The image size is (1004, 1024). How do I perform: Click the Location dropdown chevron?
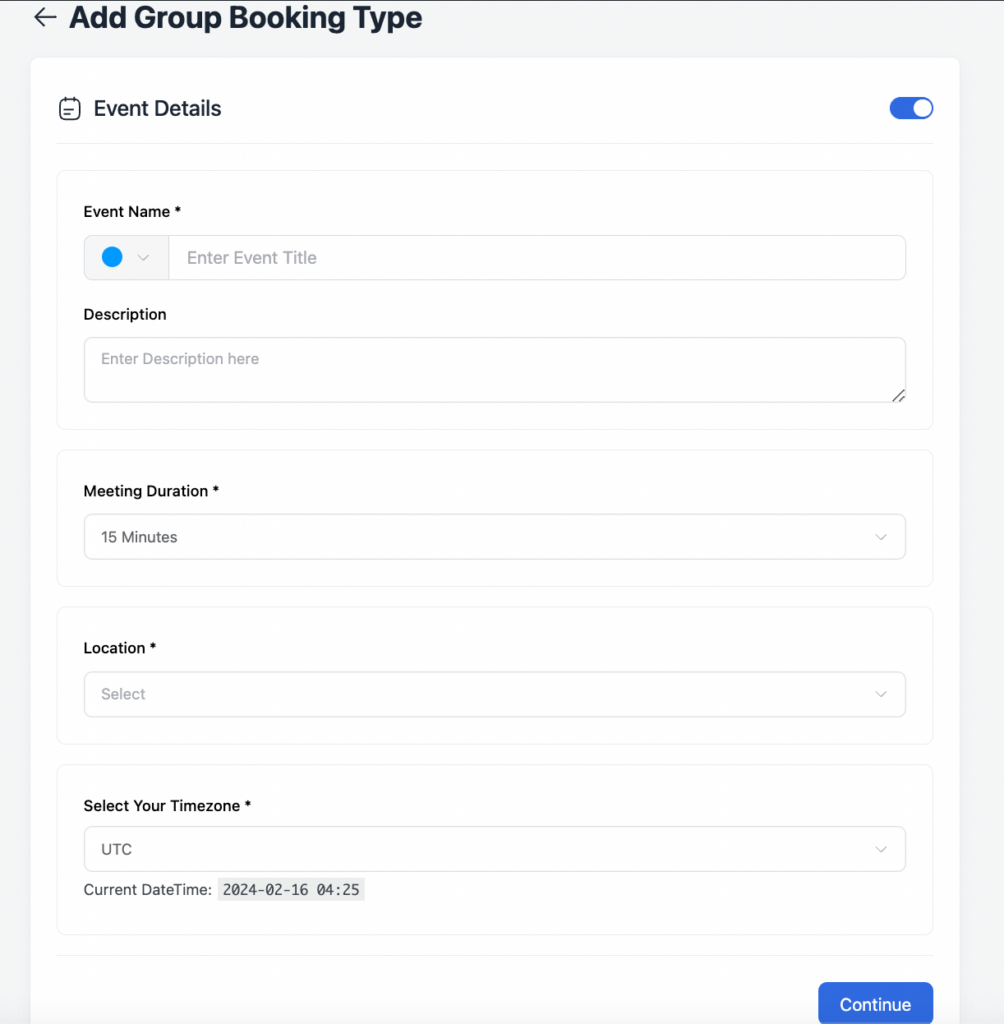click(x=881, y=694)
